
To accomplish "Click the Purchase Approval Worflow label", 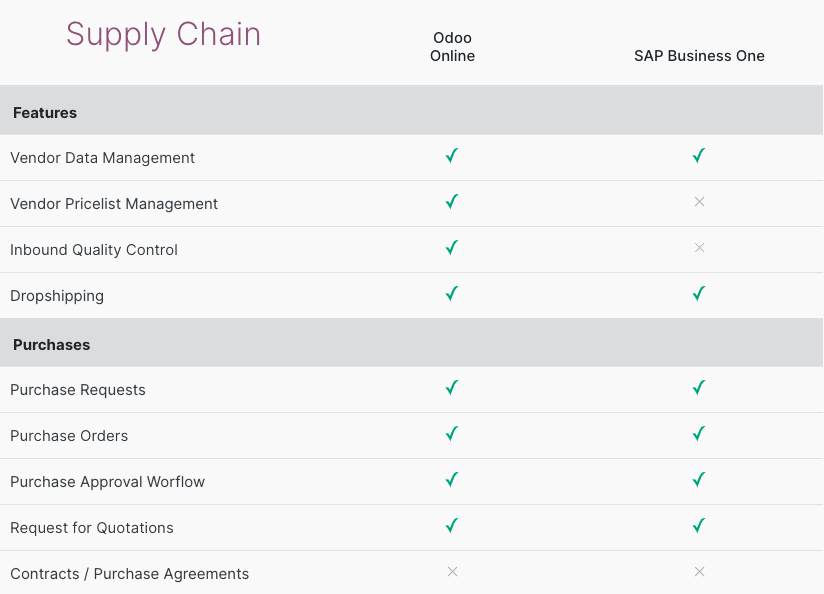I will 107,482.
